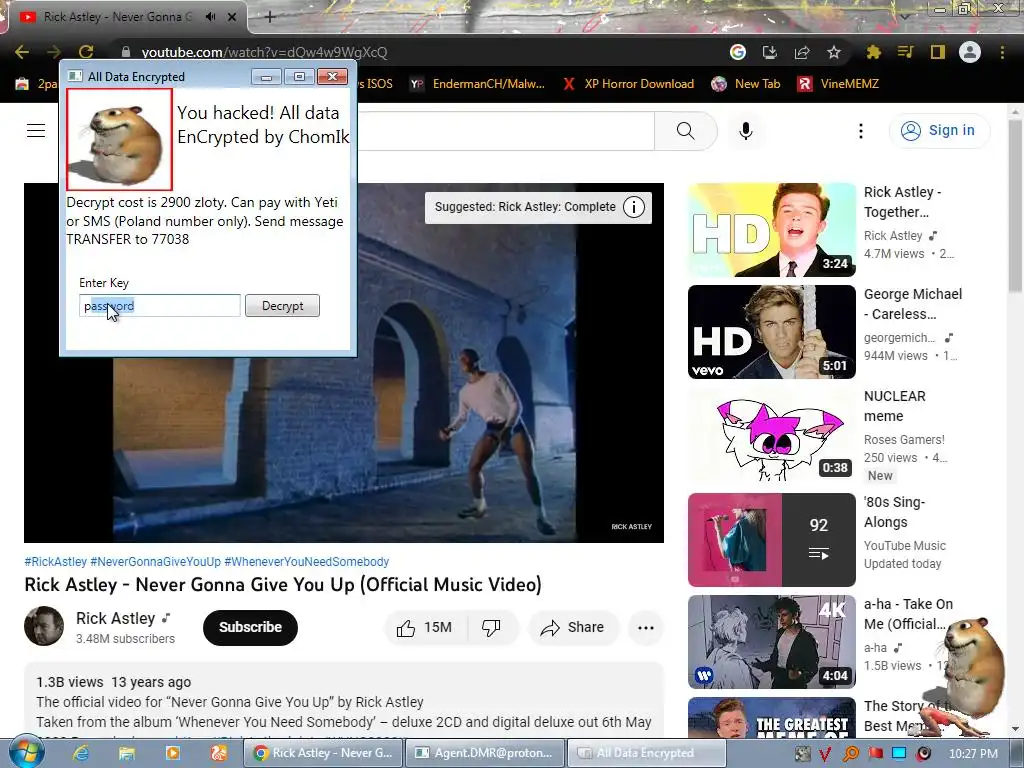This screenshot has width=1024, height=768.
Task: Bookmark this page with the star icon
Action: coord(834,52)
